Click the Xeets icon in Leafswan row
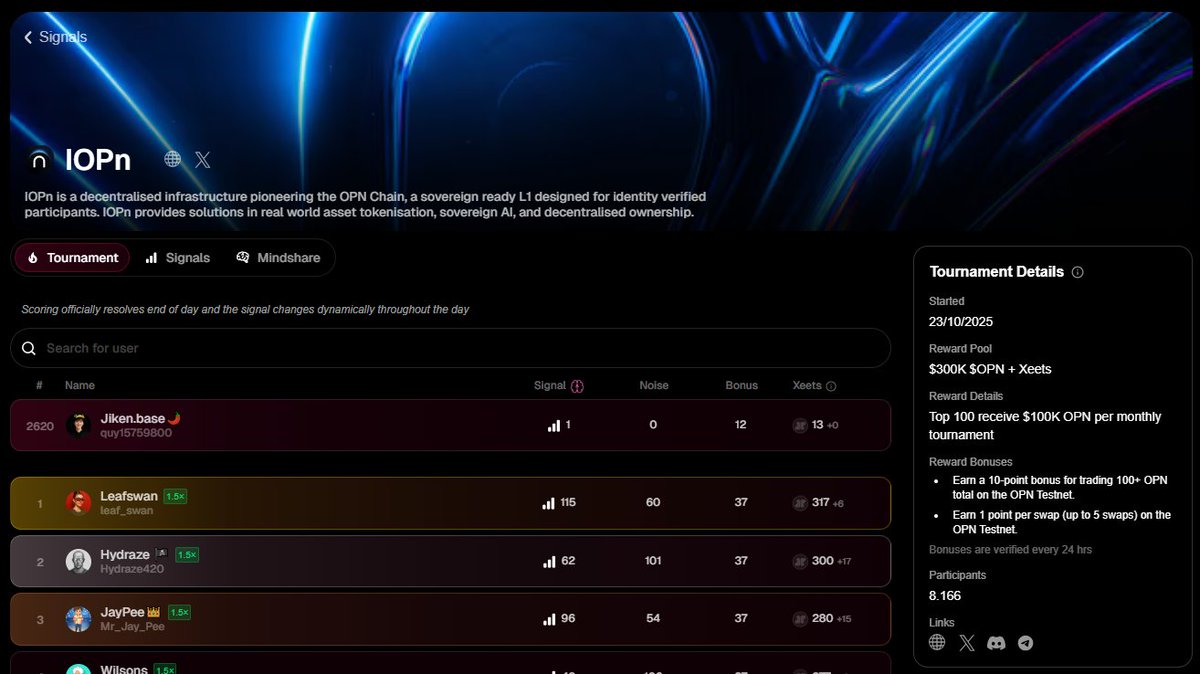1200x674 pixels. pyautogui.click(x=800, y=503)
